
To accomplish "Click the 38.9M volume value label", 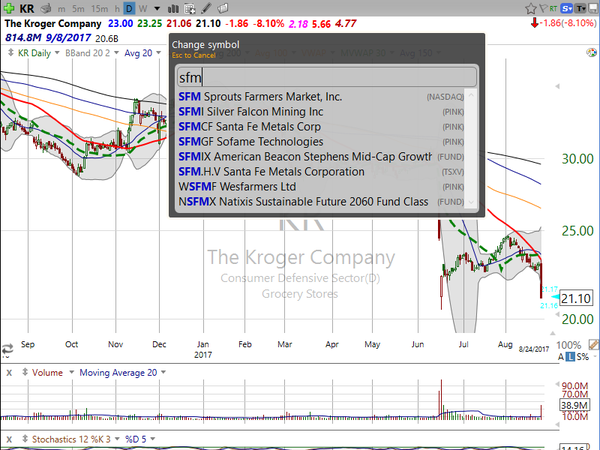I will [x=574, y=405].
